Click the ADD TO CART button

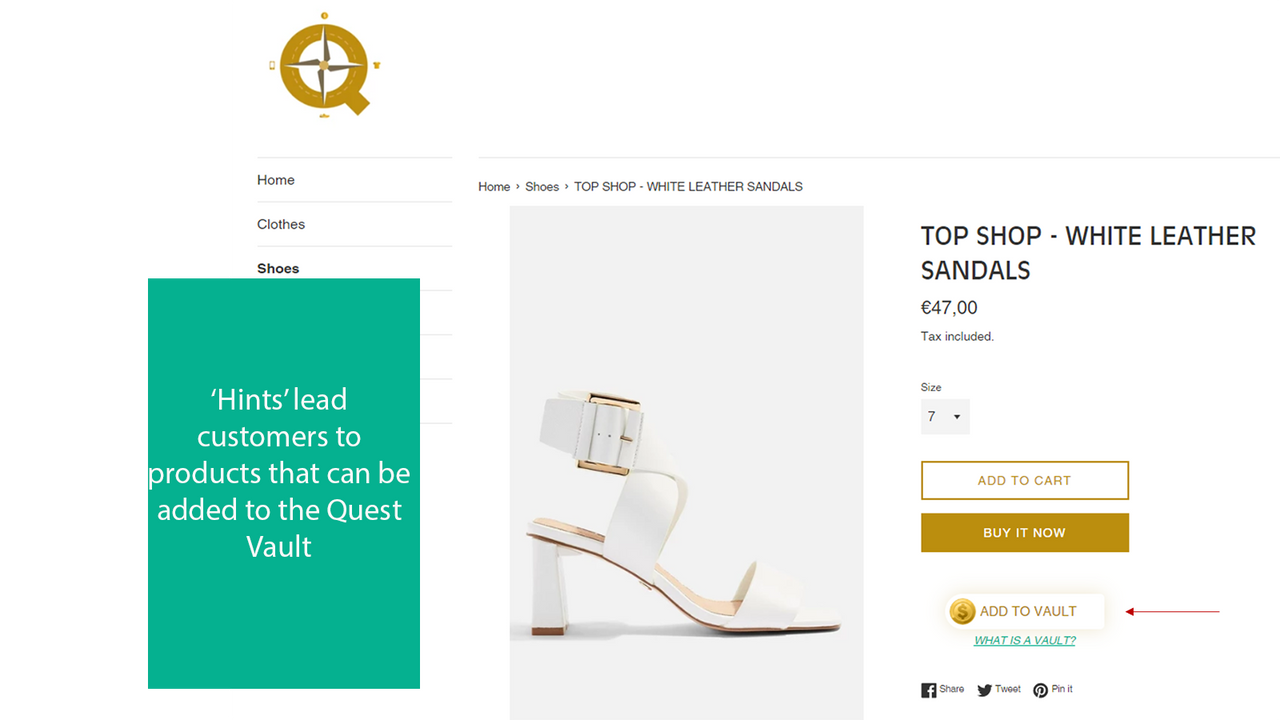click(x=1024, y=480)
